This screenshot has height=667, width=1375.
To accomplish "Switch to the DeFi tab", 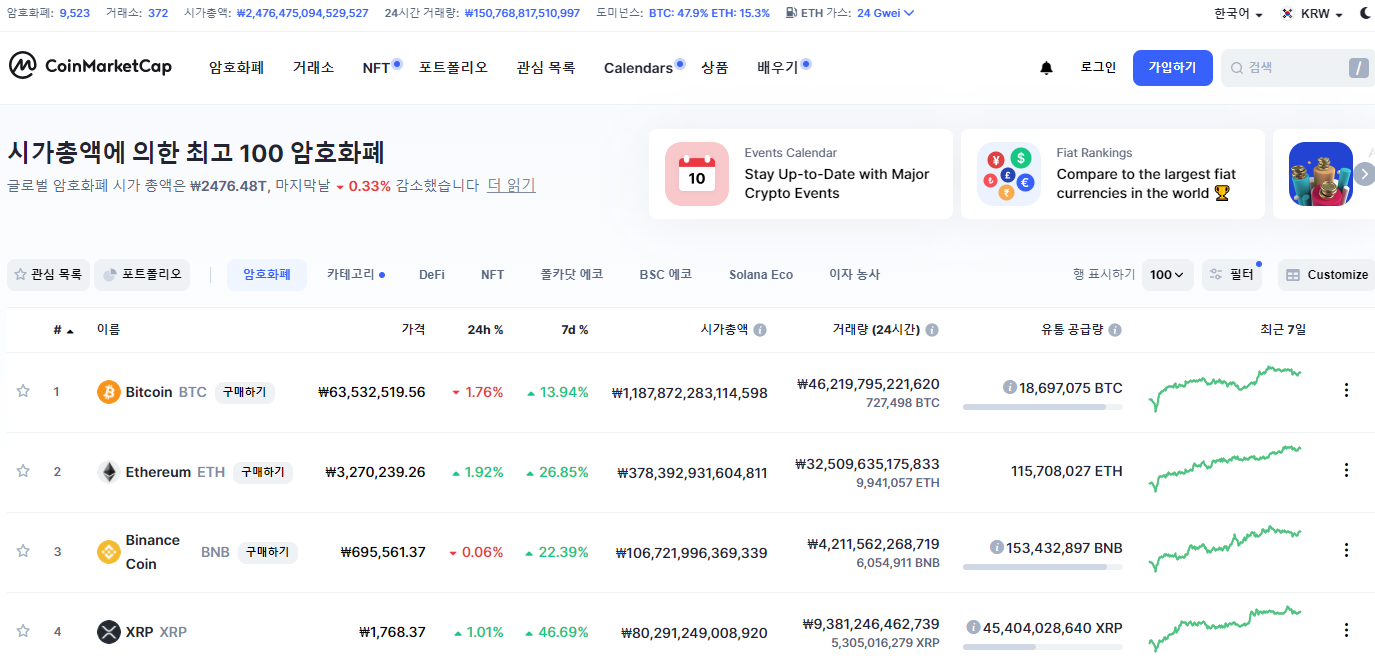I will coord(432,274).
